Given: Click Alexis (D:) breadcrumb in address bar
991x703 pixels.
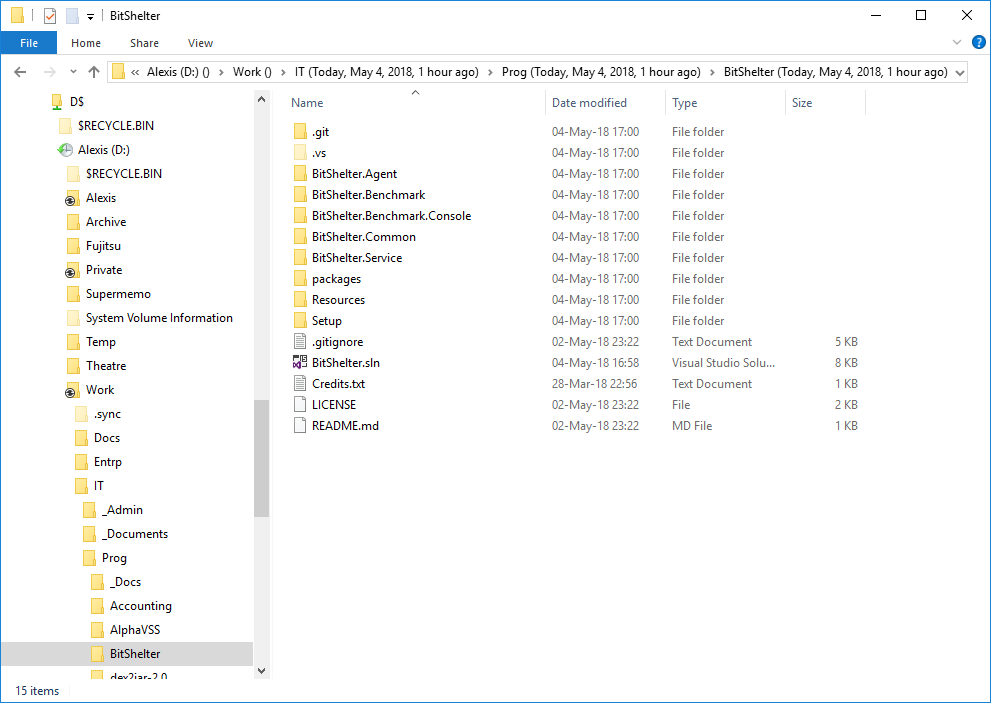Looking at the screenshot, I should 178,72.
